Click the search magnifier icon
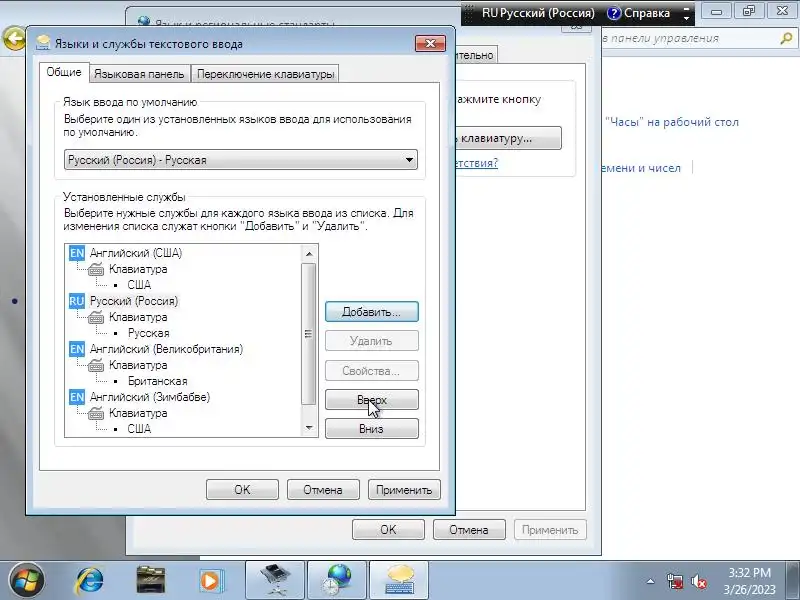The image size is (800, 600). pos(787,38)
